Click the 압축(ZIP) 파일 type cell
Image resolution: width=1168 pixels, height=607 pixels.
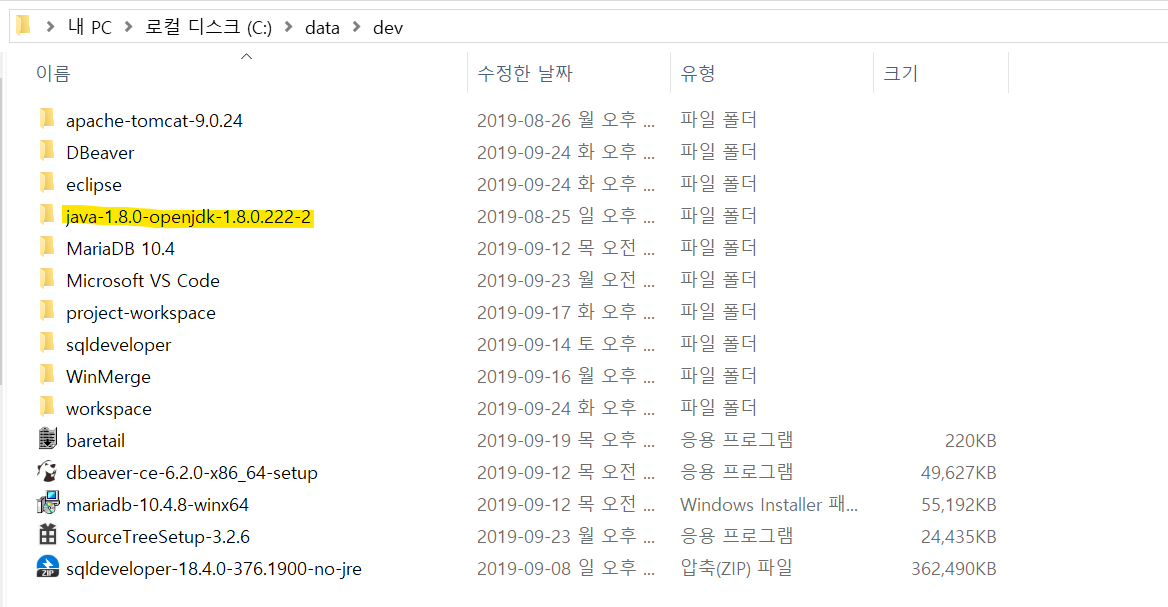[736, 568]
